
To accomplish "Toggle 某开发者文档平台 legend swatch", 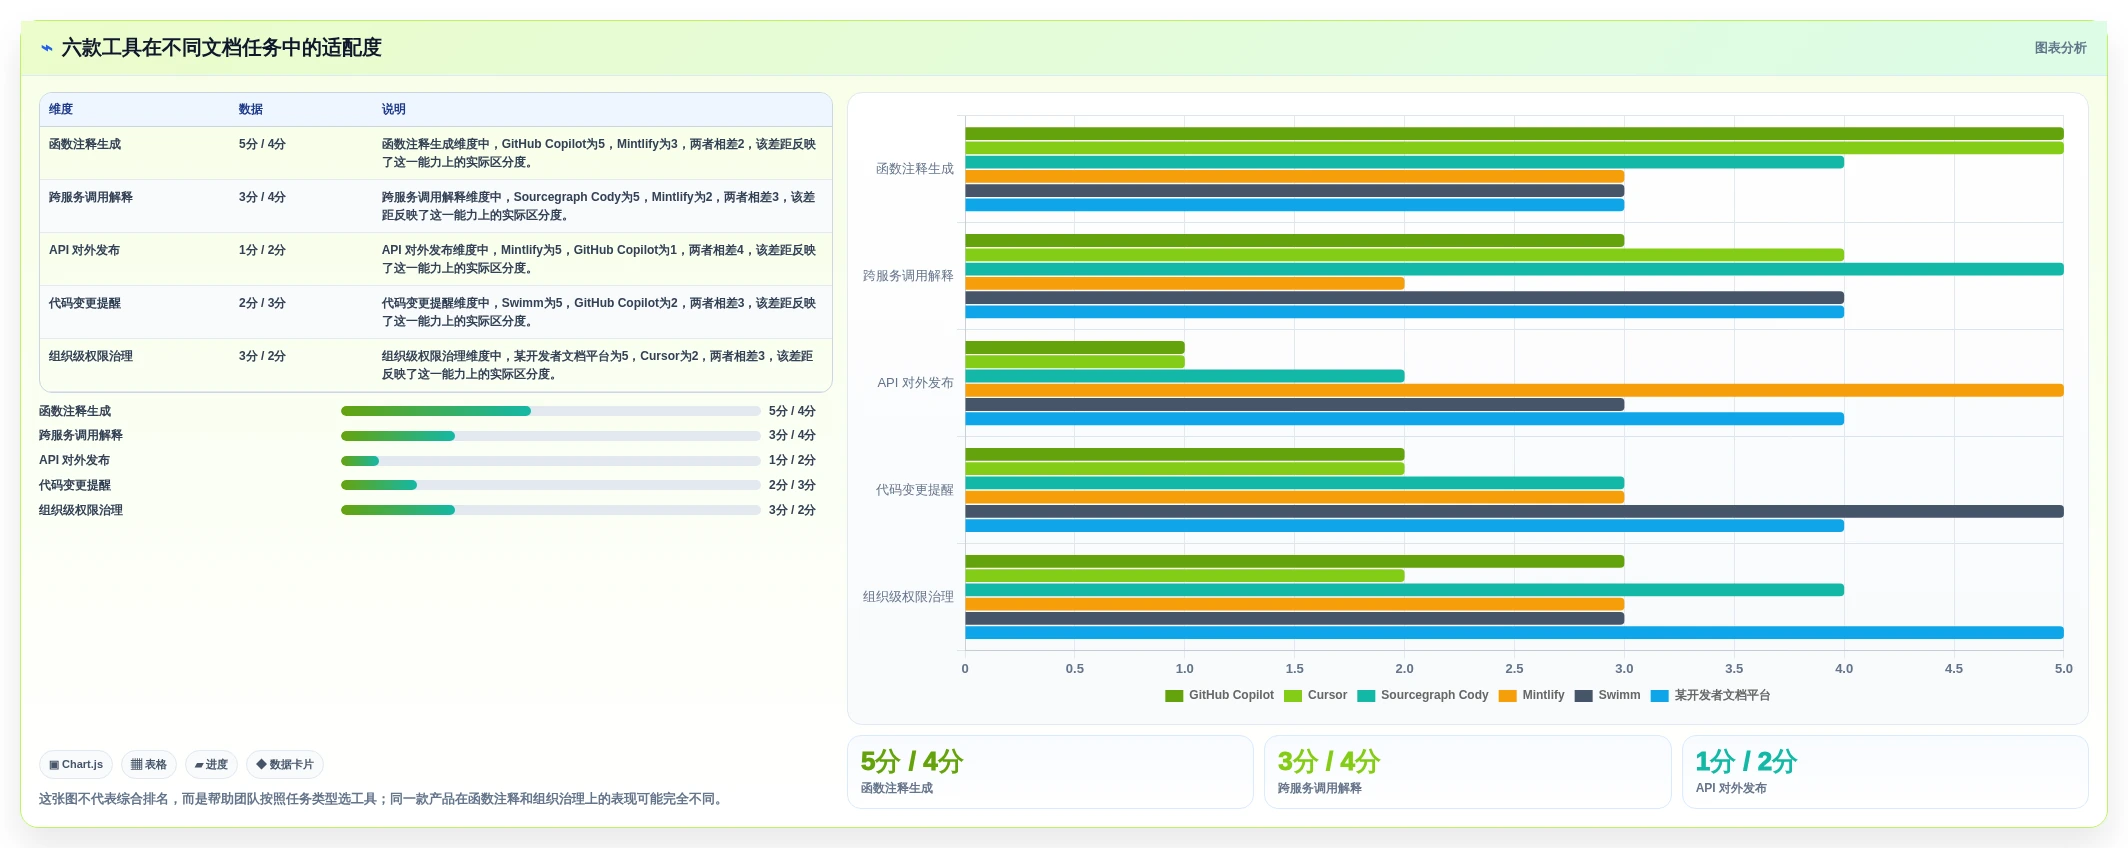I will (x=1660, y=696).
